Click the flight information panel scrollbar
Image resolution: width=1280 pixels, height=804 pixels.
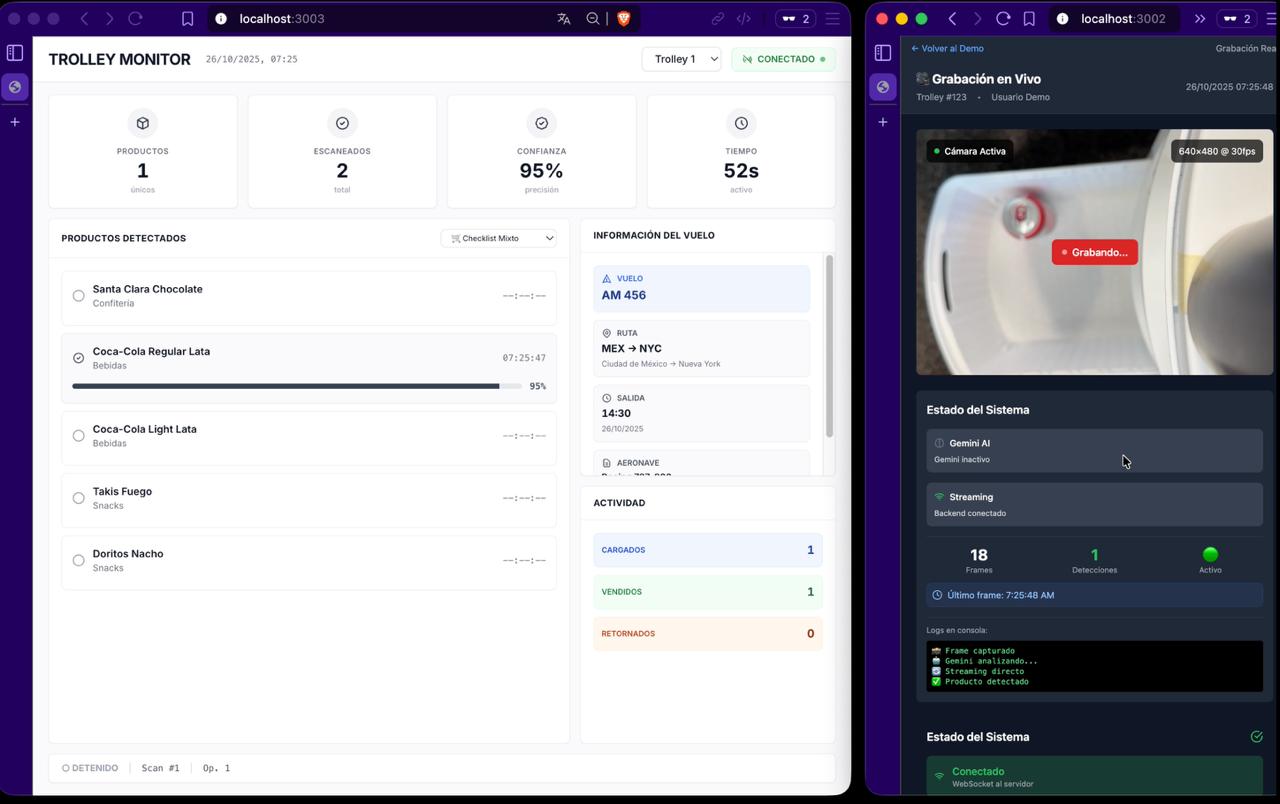[829, 346]
